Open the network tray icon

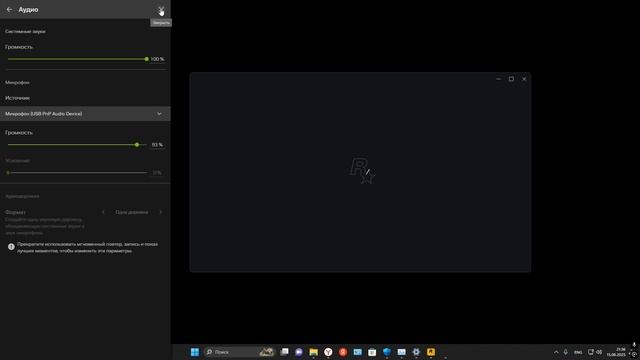(591, 352)
